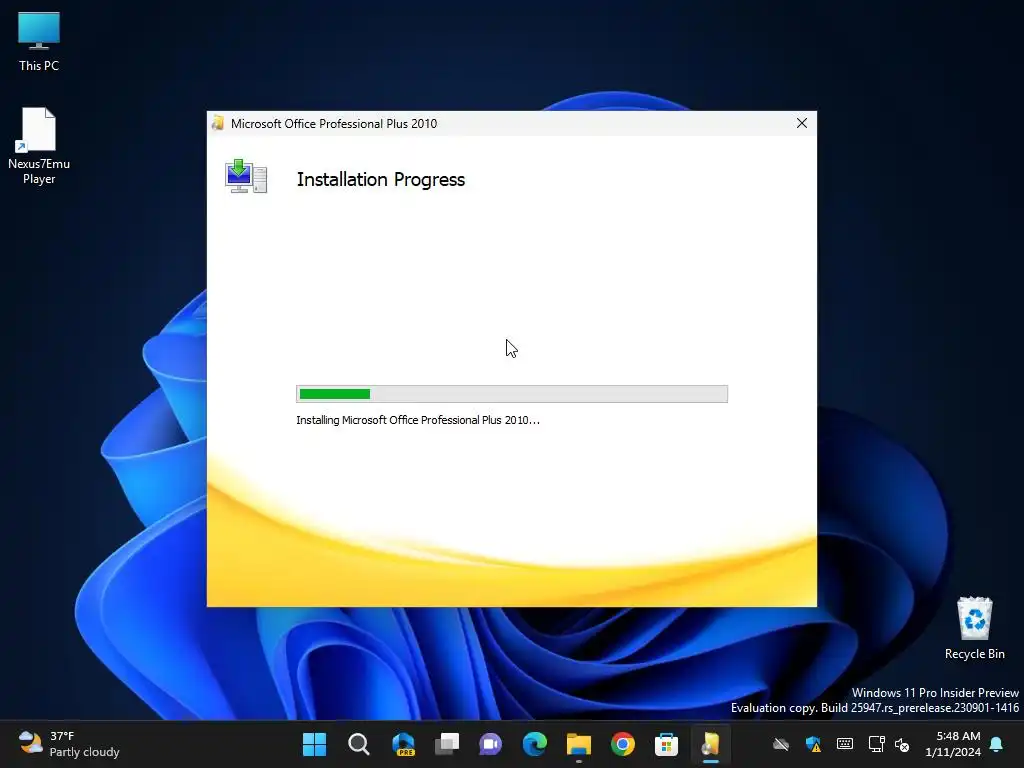Open the Windows Start menu
1024x768 pixels.
point(314,744)
